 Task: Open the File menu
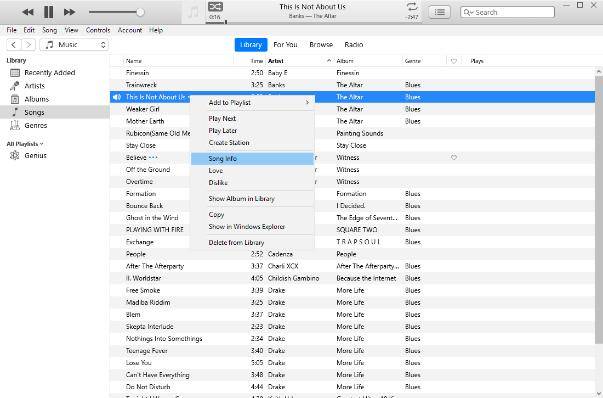pyautogui.click(x=12, y=30)
